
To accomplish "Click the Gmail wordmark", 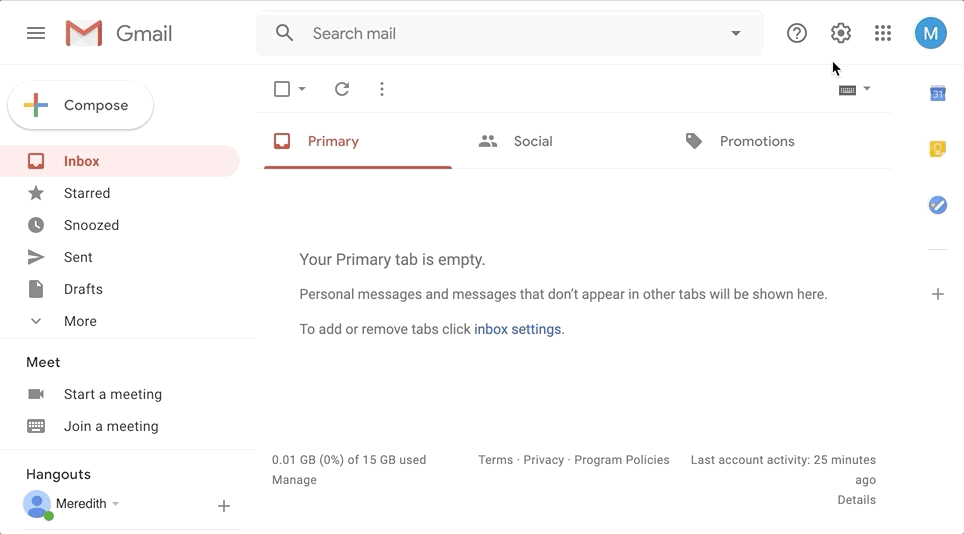I will [144, 34].
